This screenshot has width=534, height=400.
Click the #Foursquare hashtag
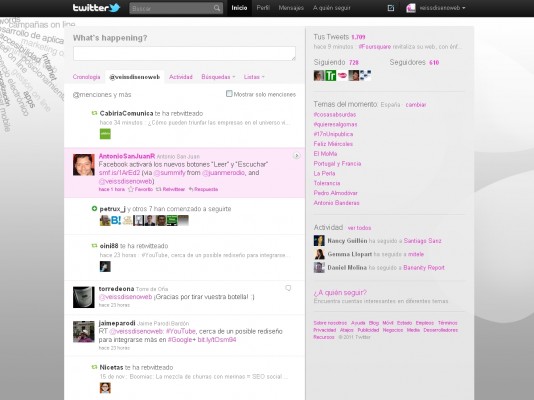pos(375,47)
